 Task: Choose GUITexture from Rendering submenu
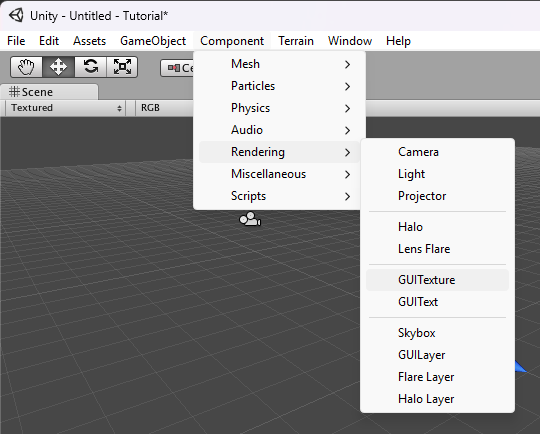(437, 280)
